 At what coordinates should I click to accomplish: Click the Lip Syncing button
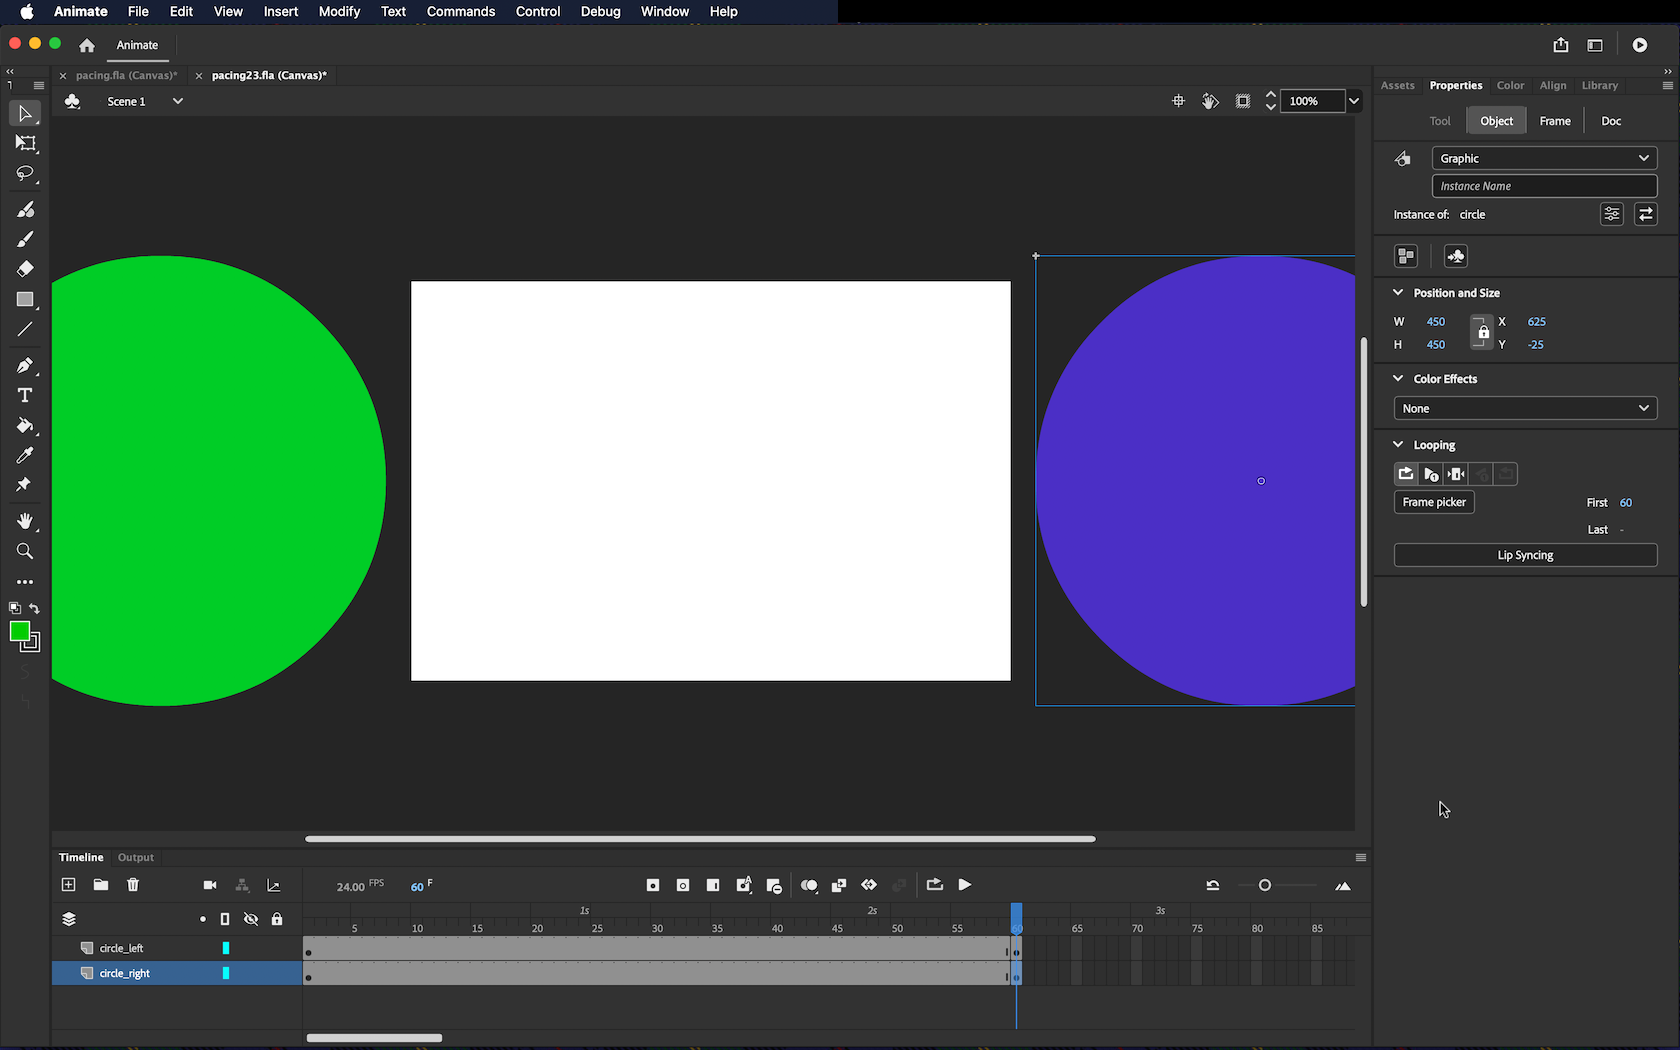1525,555
